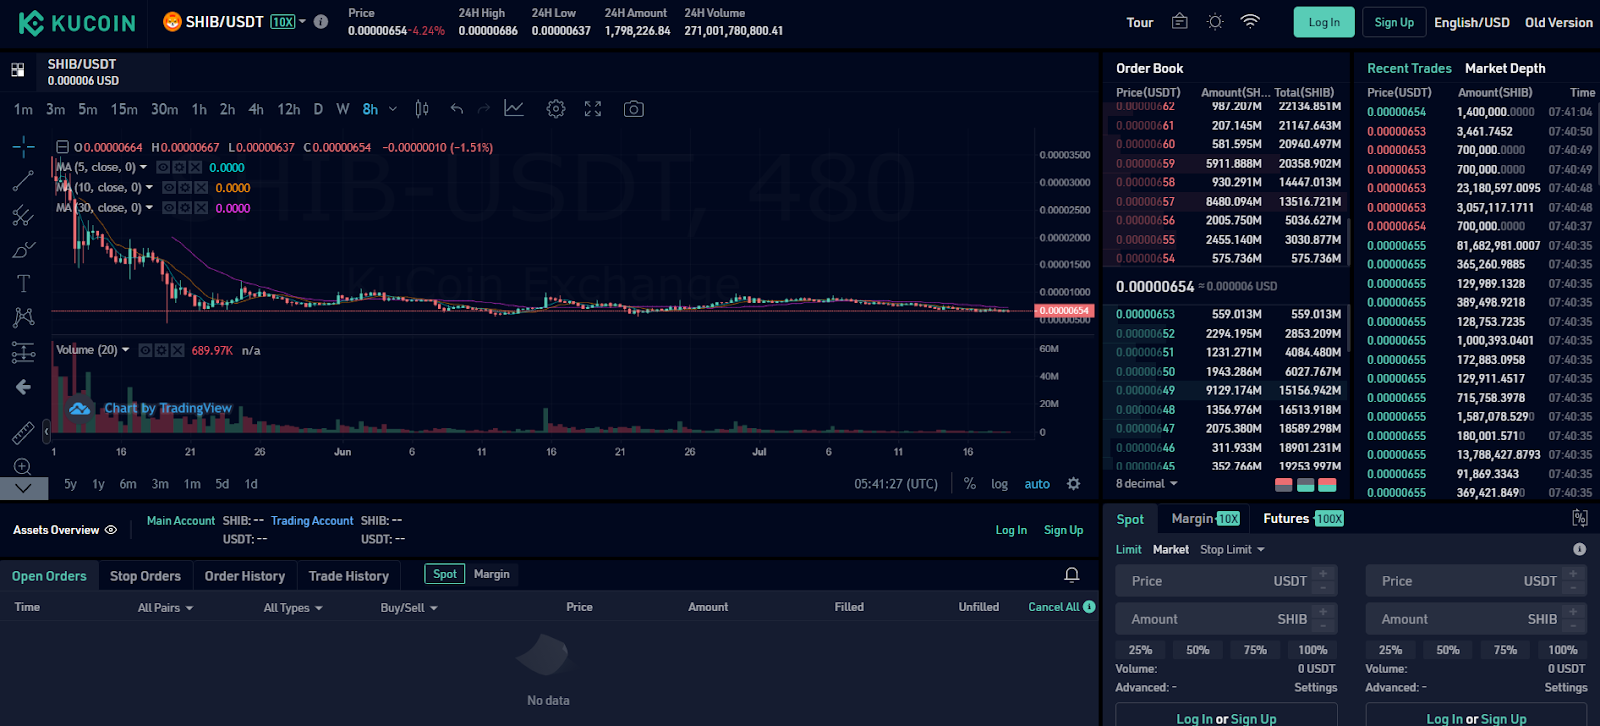1600x726 pixels.
Task: Toggle light/dark theme sun icon
Action: (1215, 21)
